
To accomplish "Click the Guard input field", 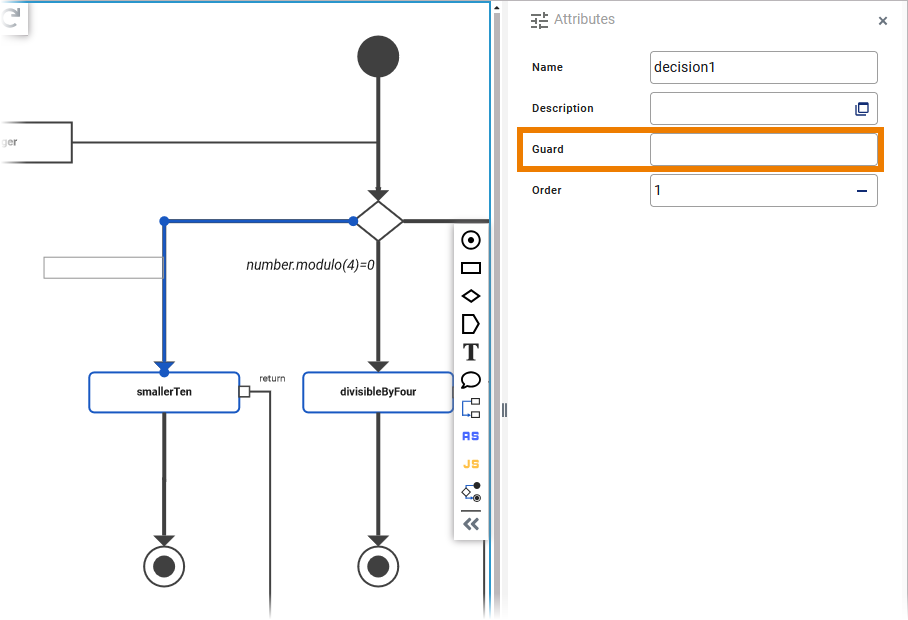I will (x=763, y=150).
